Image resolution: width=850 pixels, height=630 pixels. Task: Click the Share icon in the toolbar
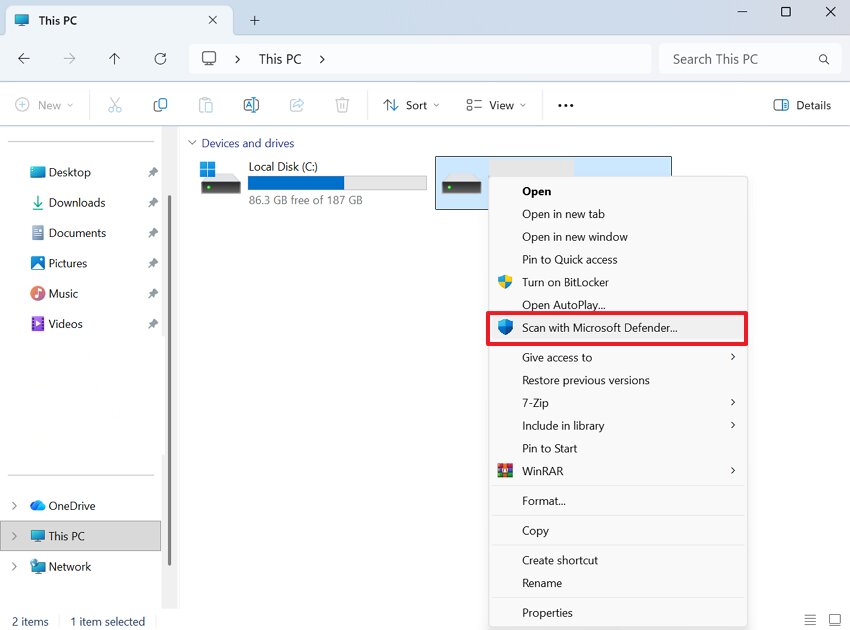pos(296,104)
